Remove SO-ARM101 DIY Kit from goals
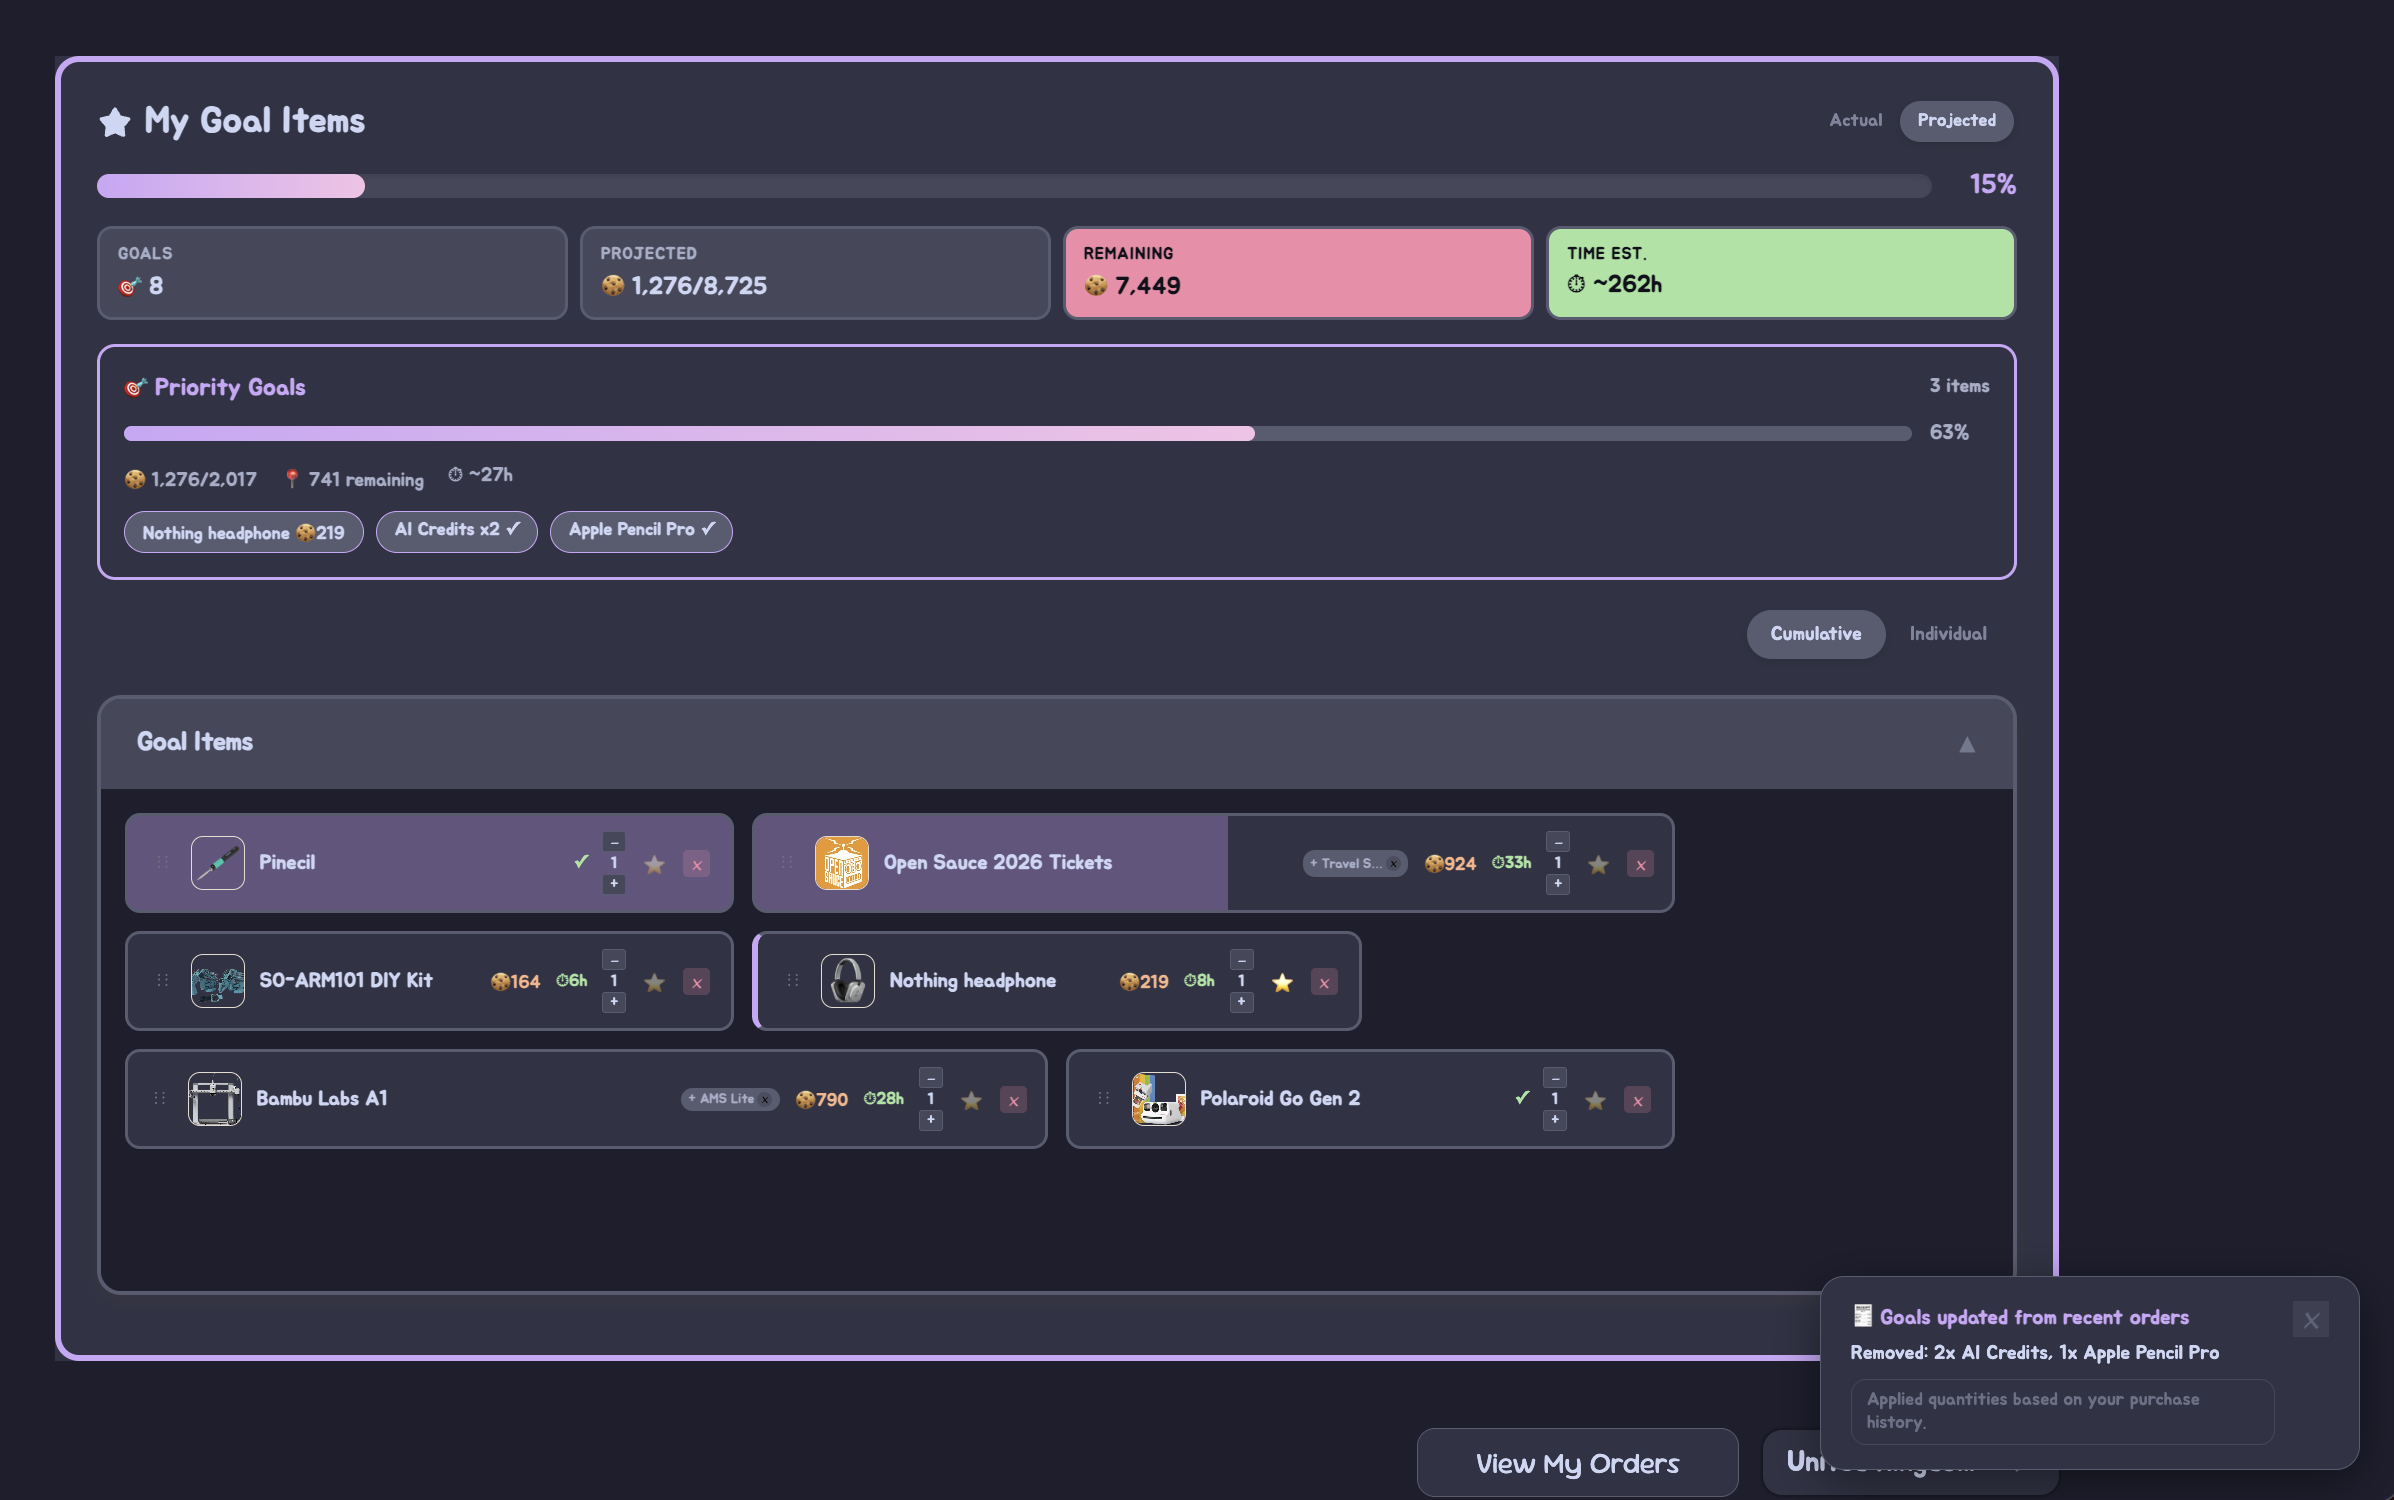2394x1500 pixels. point(697,982)
